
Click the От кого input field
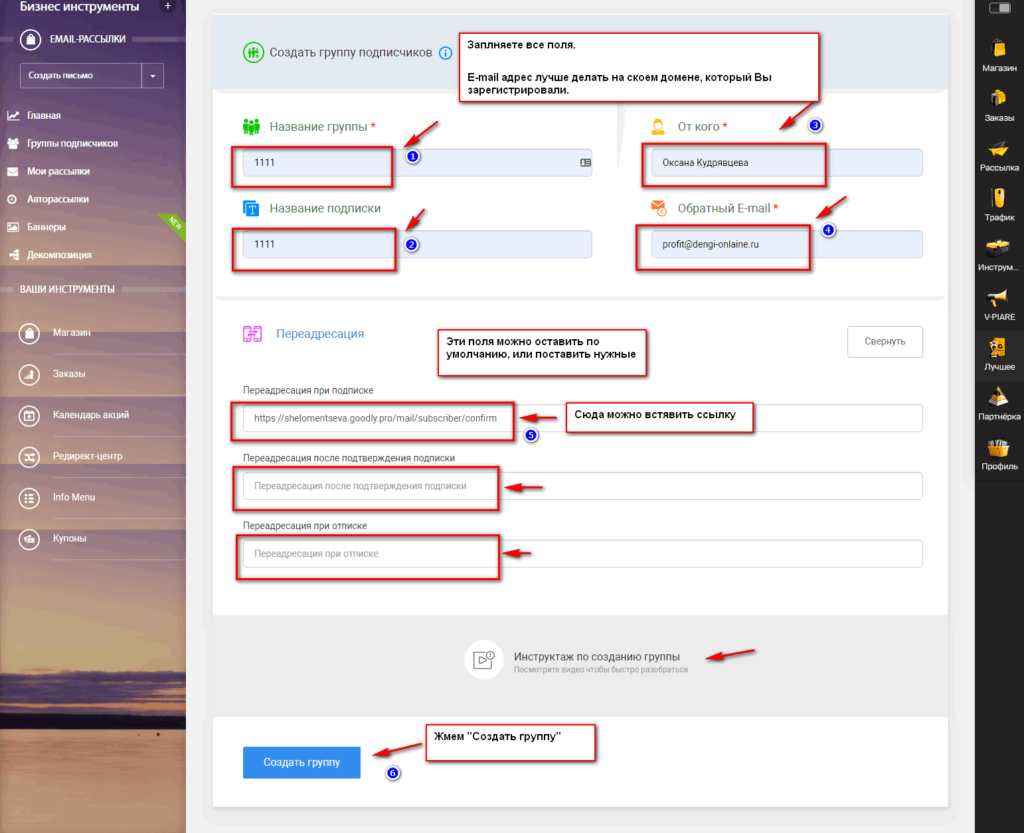pyautogui.click(x=786, y=163)
